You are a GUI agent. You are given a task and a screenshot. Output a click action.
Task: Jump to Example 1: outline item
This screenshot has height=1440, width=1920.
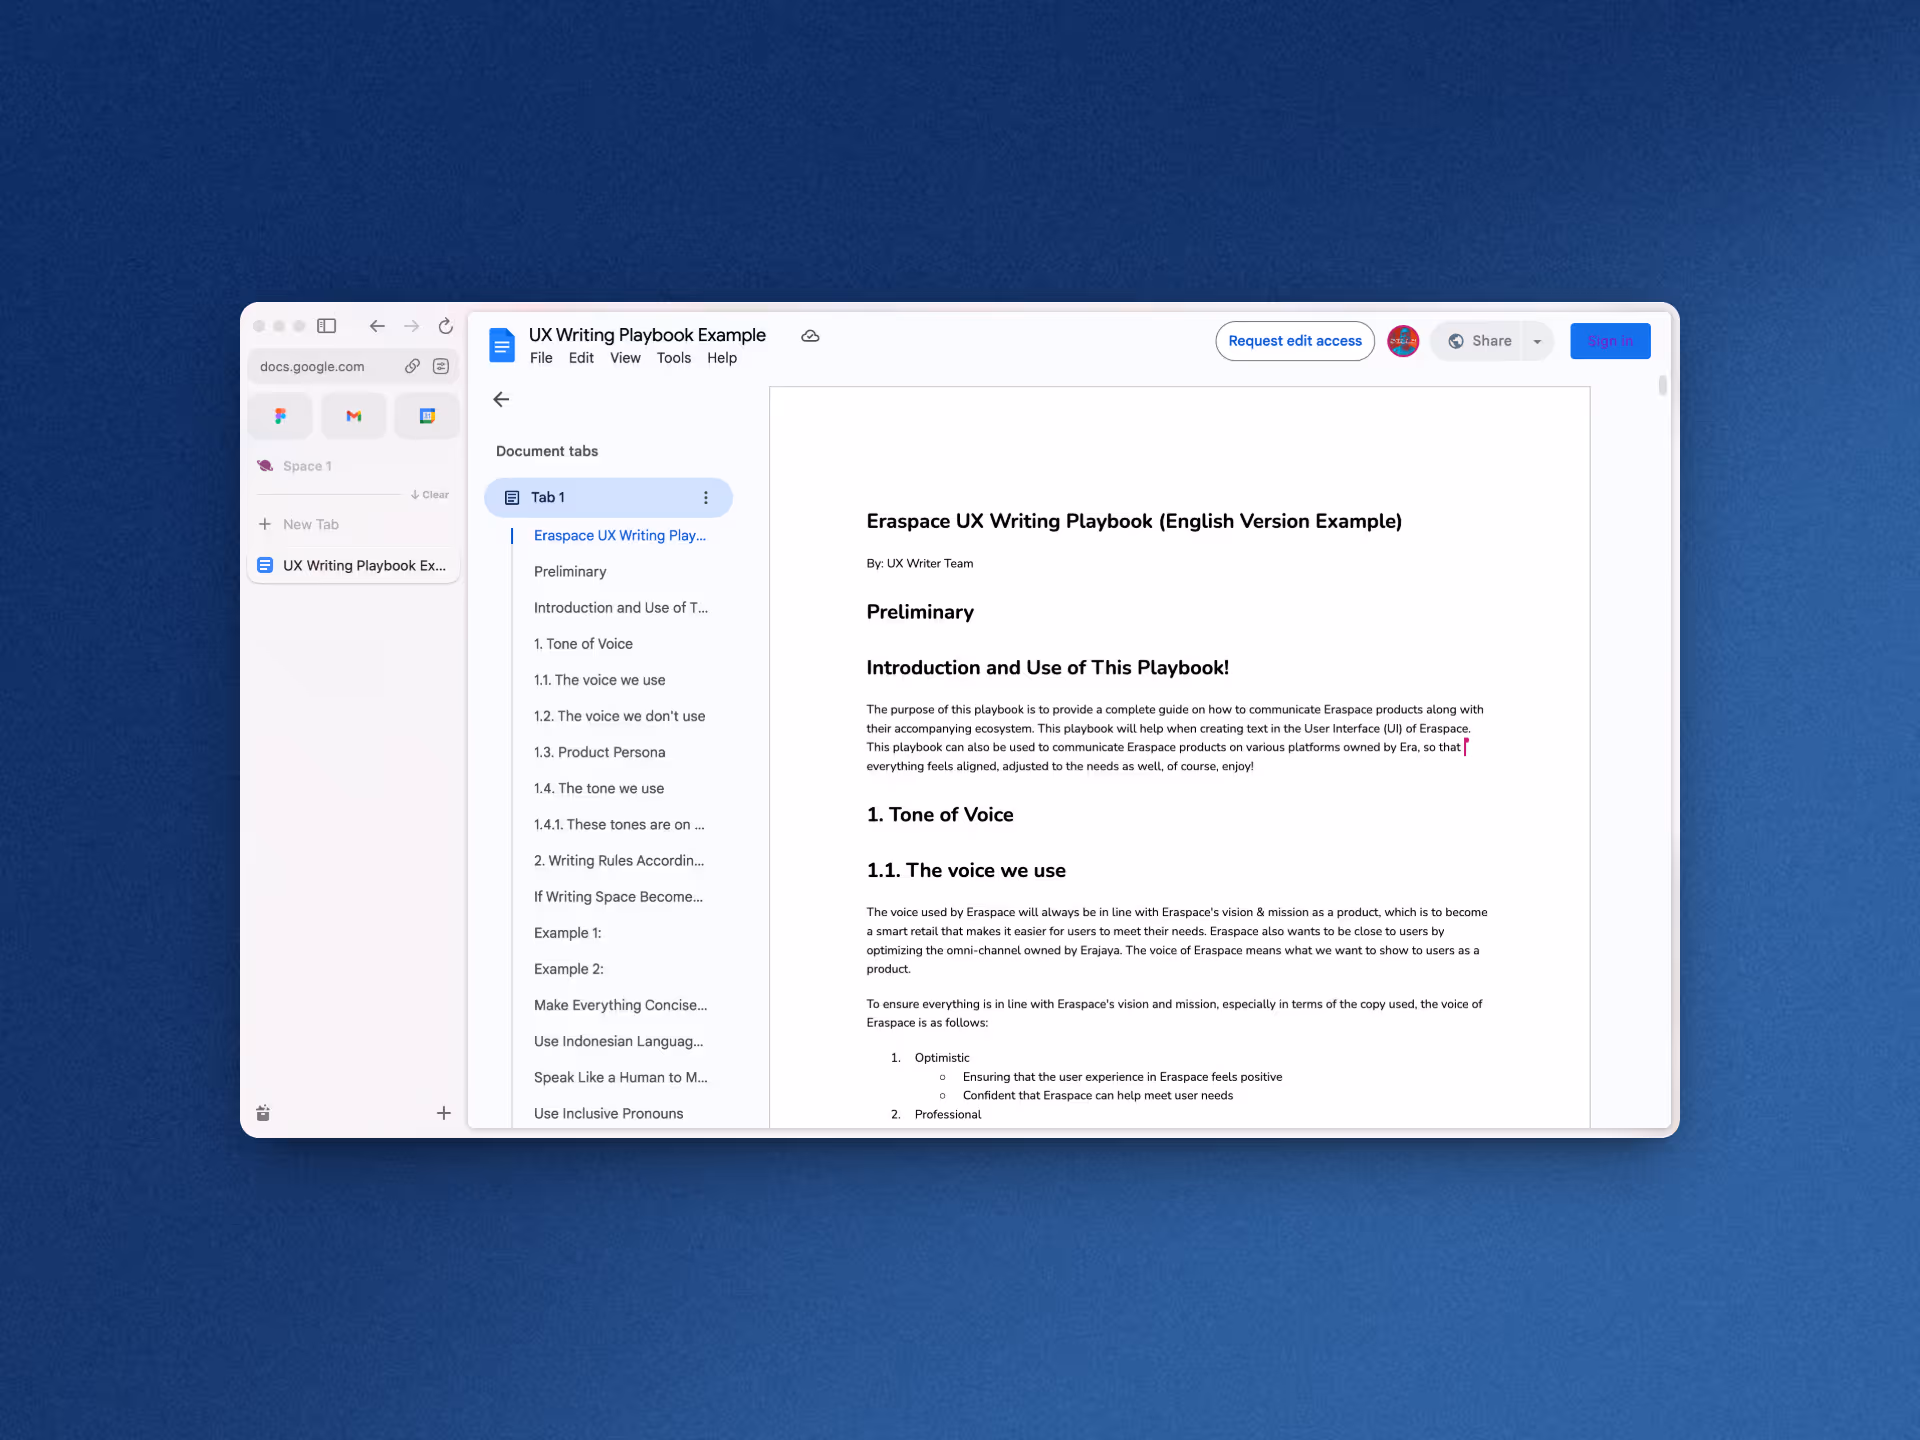coord(568,933)
